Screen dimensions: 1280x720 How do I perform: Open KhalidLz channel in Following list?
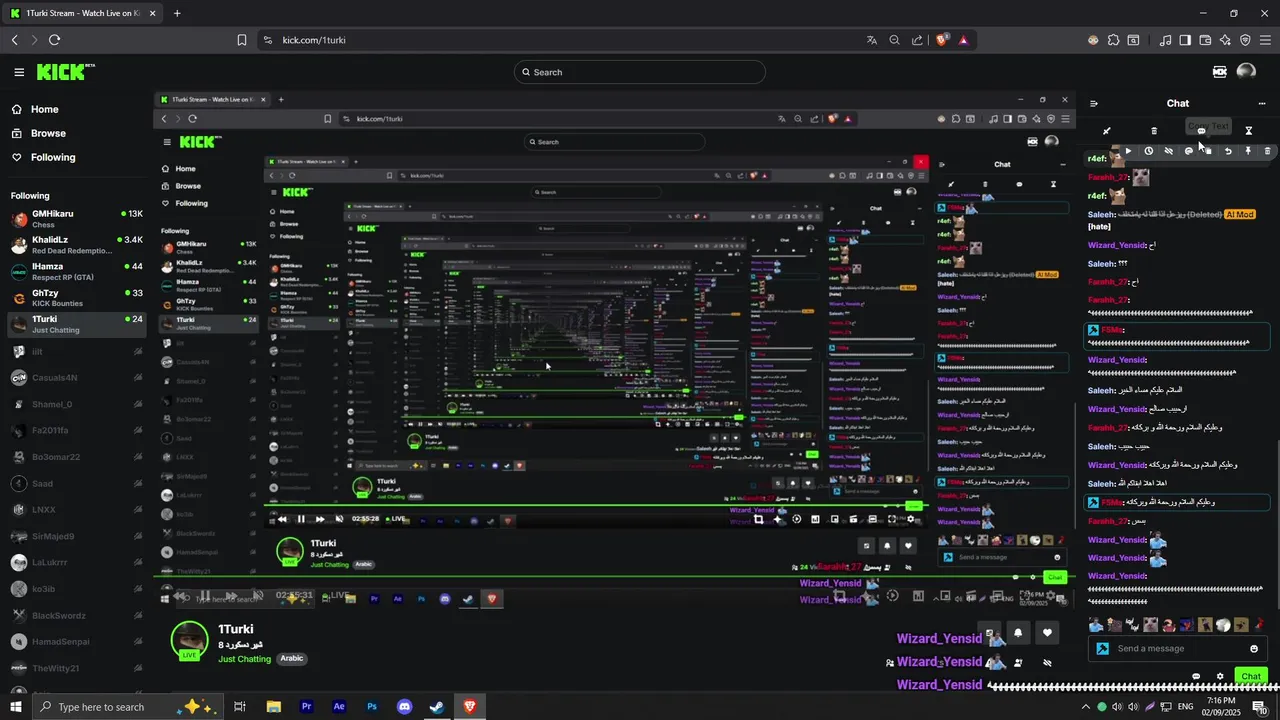[76, 245]
